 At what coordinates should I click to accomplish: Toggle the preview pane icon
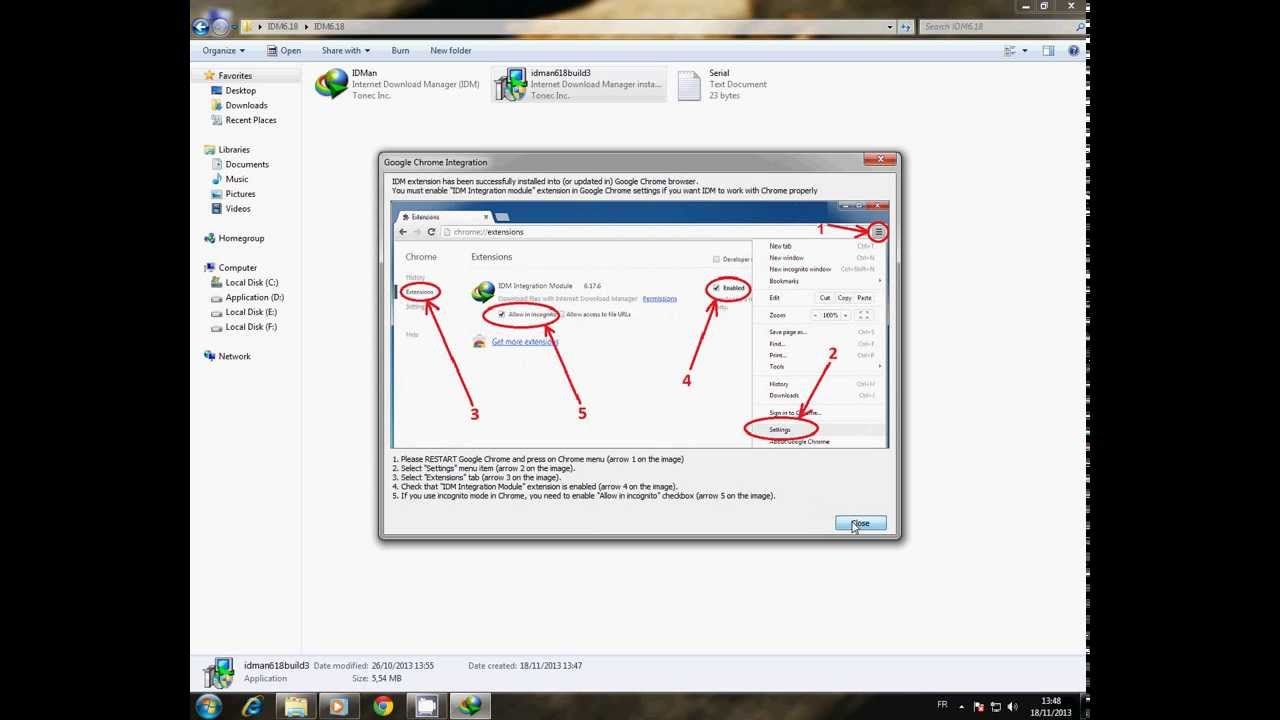(1048, 50)
